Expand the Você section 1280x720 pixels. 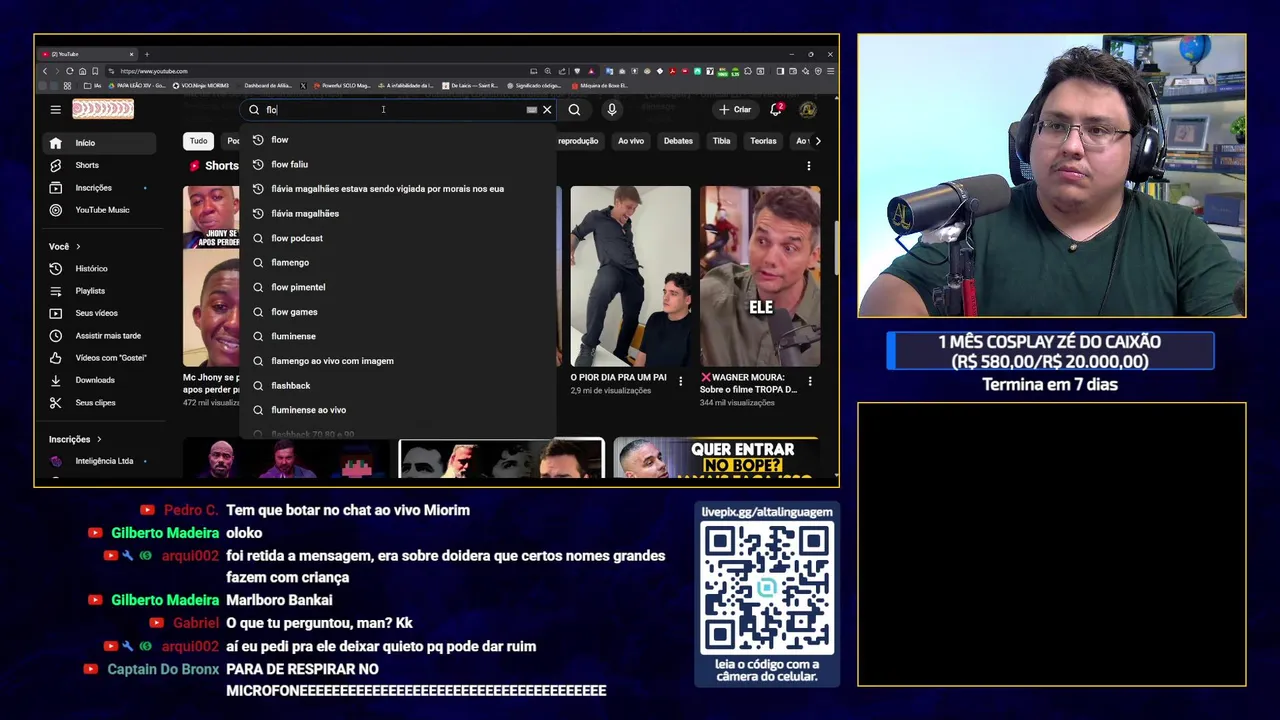65,246
